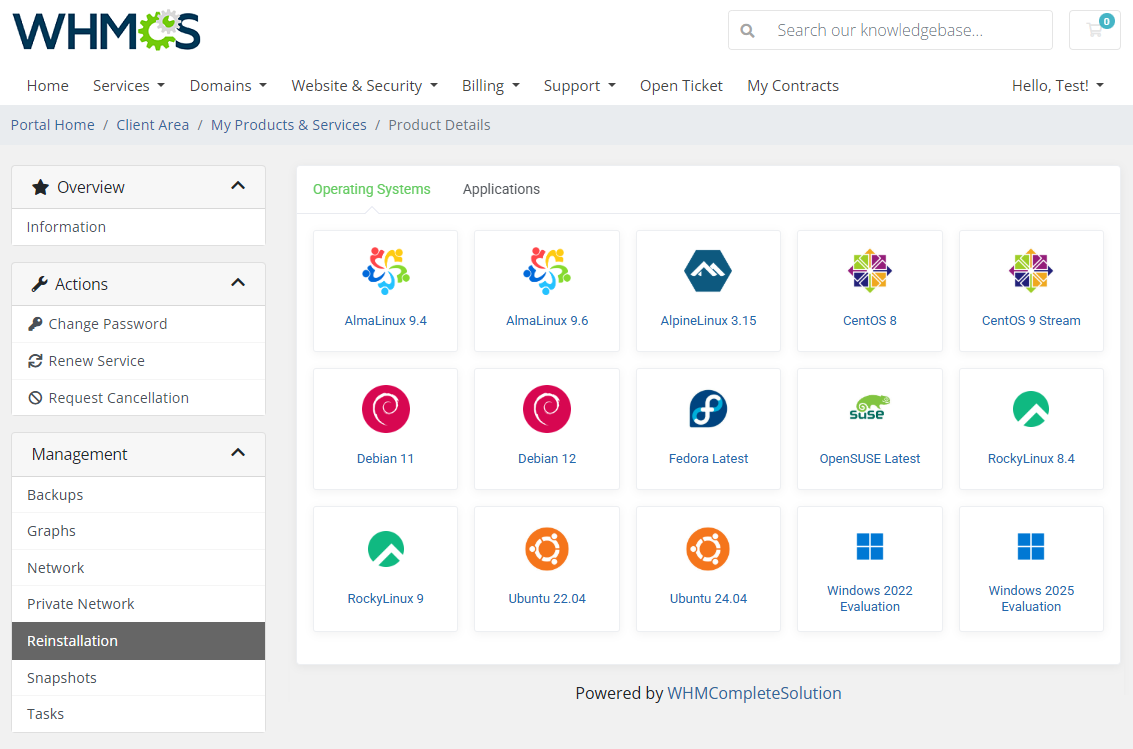Screen dimensions: 1133x749
Task: Select the AlmaLinux 9.4 logo icon
Action: click(385, 271)
